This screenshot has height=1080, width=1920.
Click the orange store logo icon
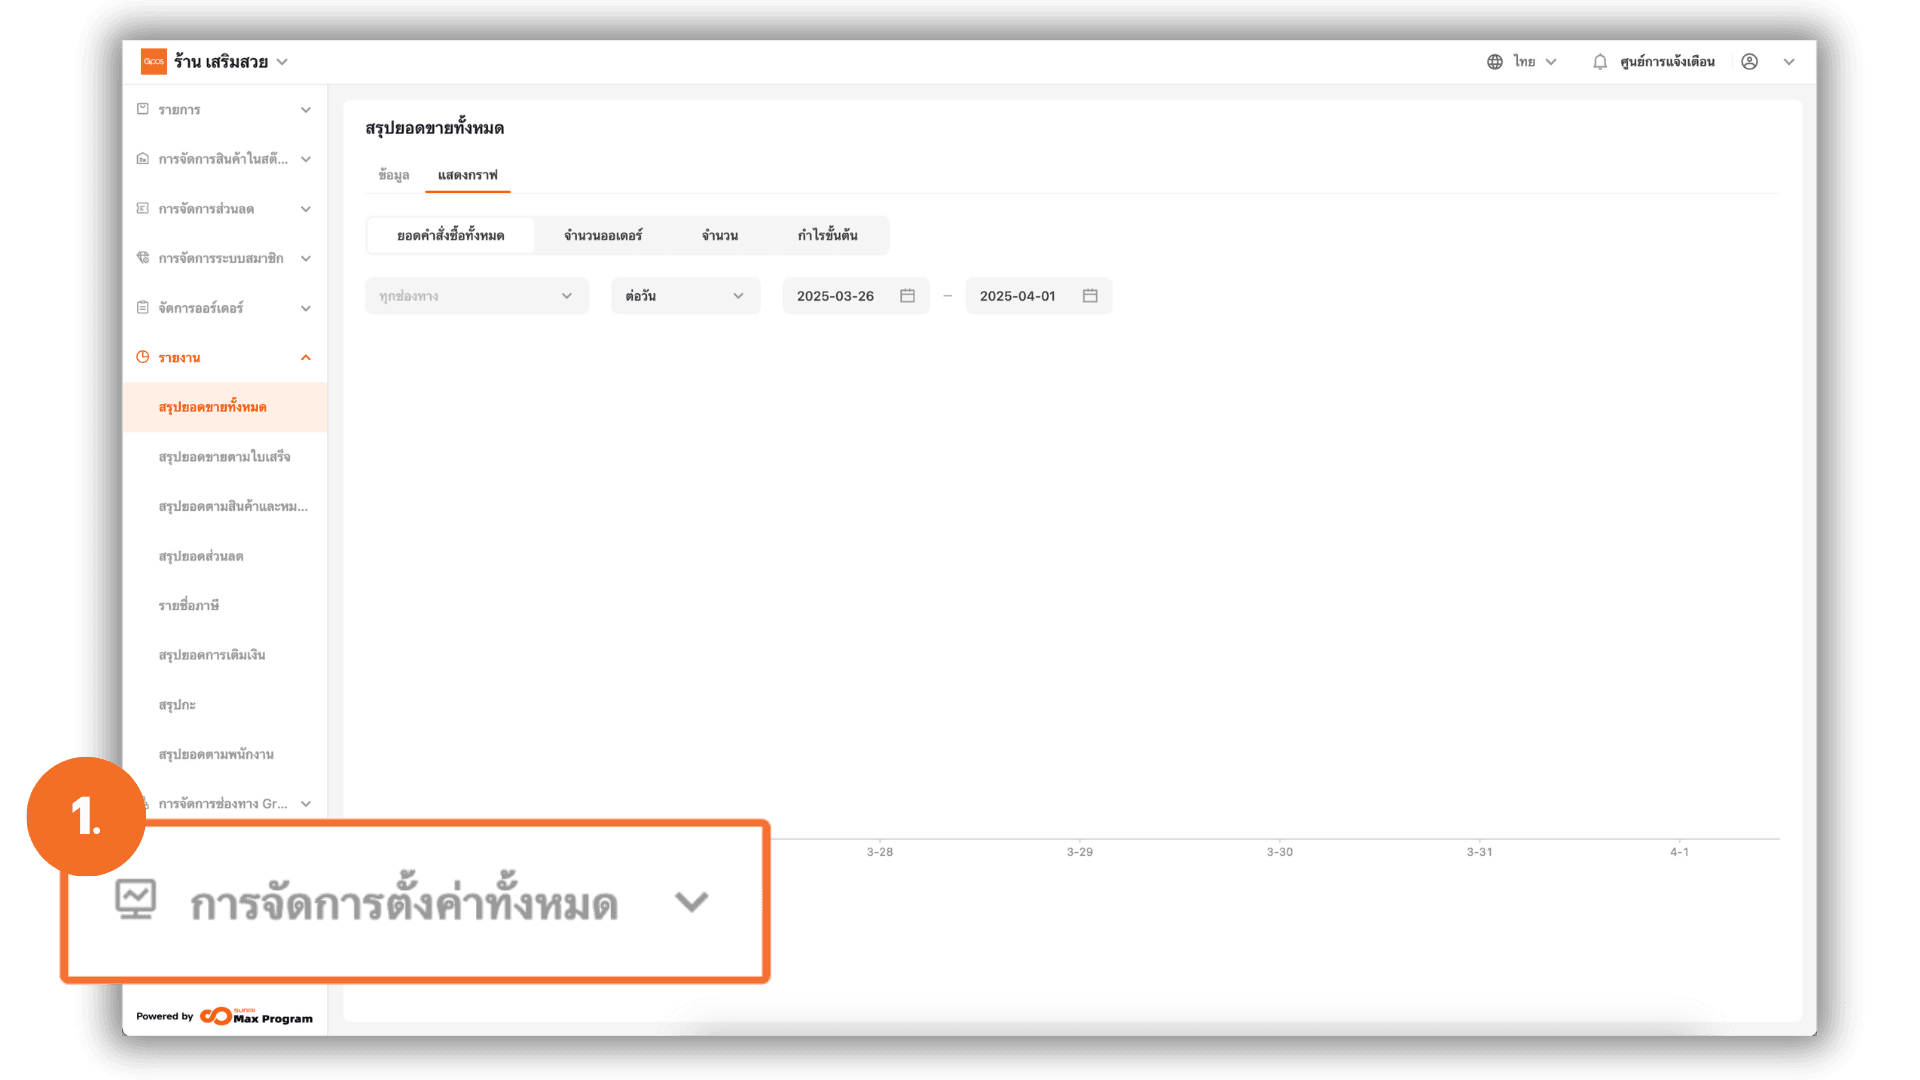click(x=154, y=62)
